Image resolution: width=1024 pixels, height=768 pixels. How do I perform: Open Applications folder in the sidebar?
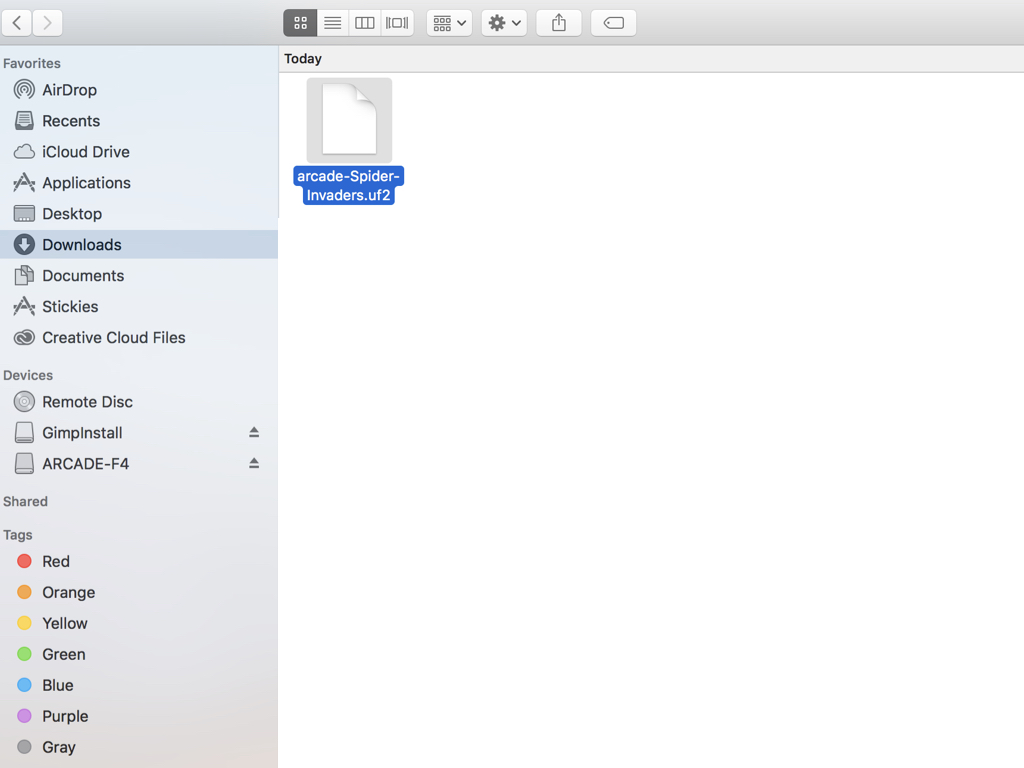pos(138,183)
